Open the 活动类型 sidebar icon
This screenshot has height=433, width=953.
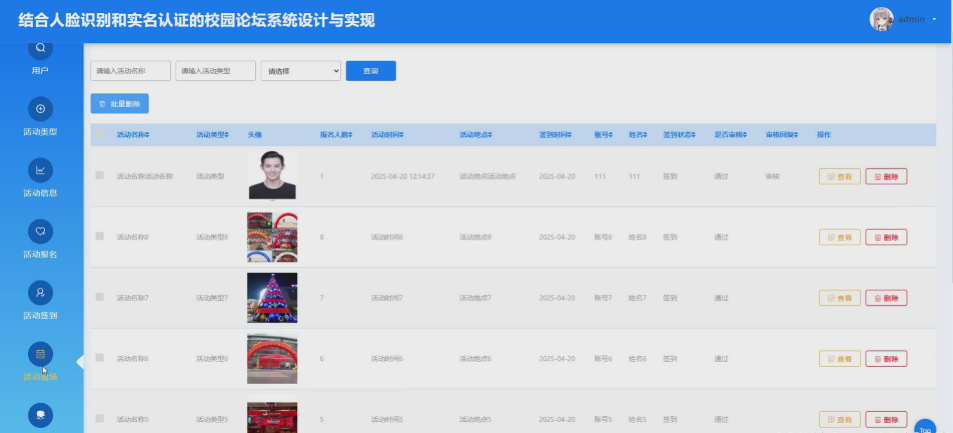(x=40, y=109)
